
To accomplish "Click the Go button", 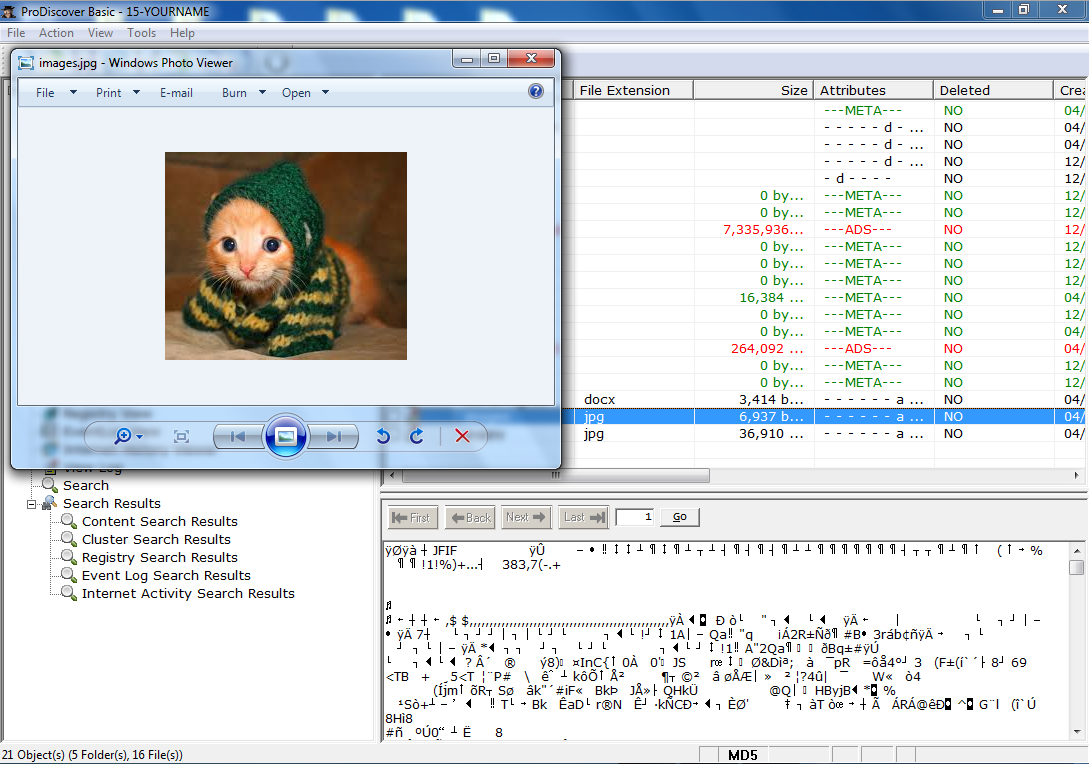I will pyautogui.click(x=679, y=517).
